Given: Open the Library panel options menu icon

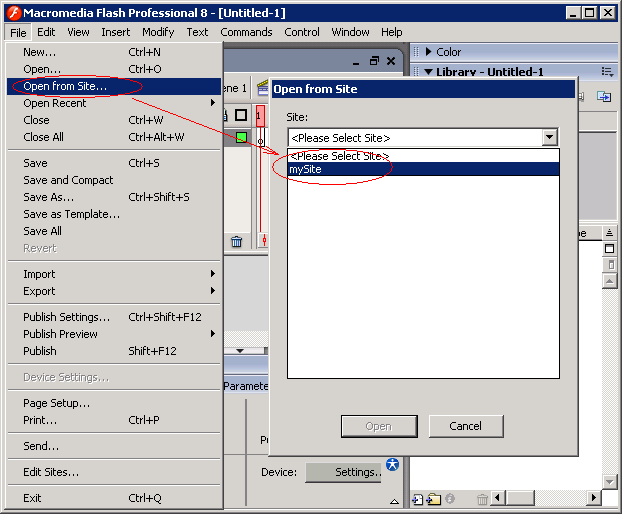Looking at the screenshot, I should point(607,72).
